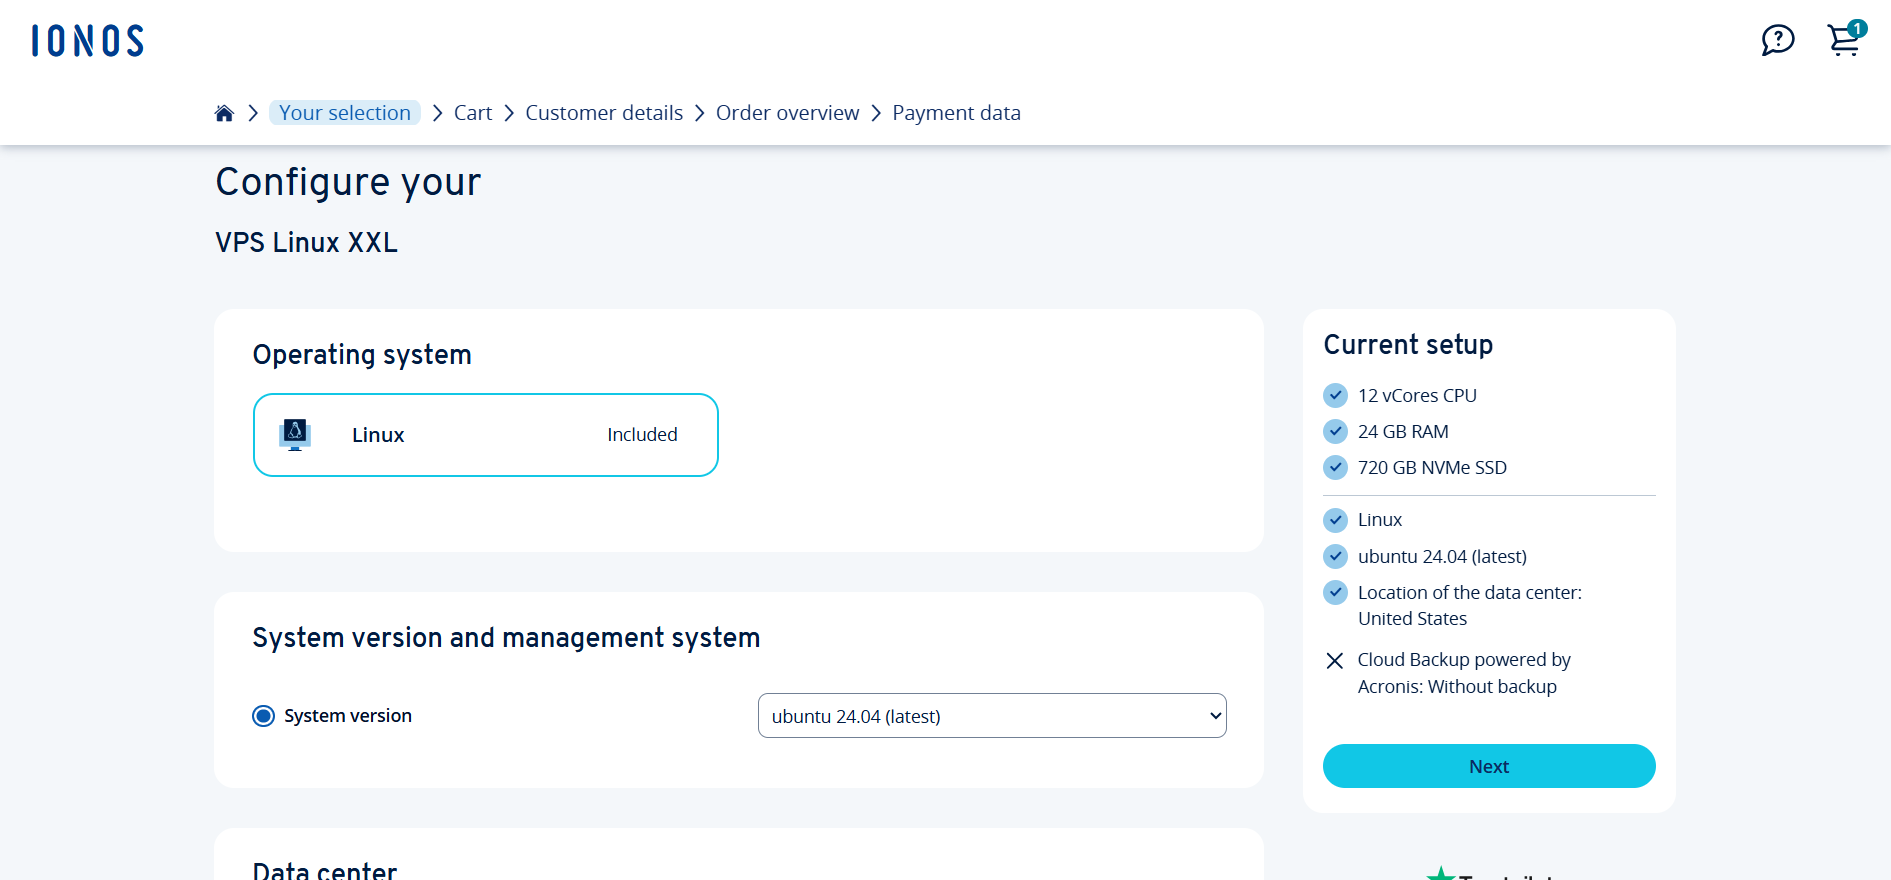Screen dimensions: 1891x880
Task: Open the help chat icon
Action: pyautogui.click(x=1777, y=41)
